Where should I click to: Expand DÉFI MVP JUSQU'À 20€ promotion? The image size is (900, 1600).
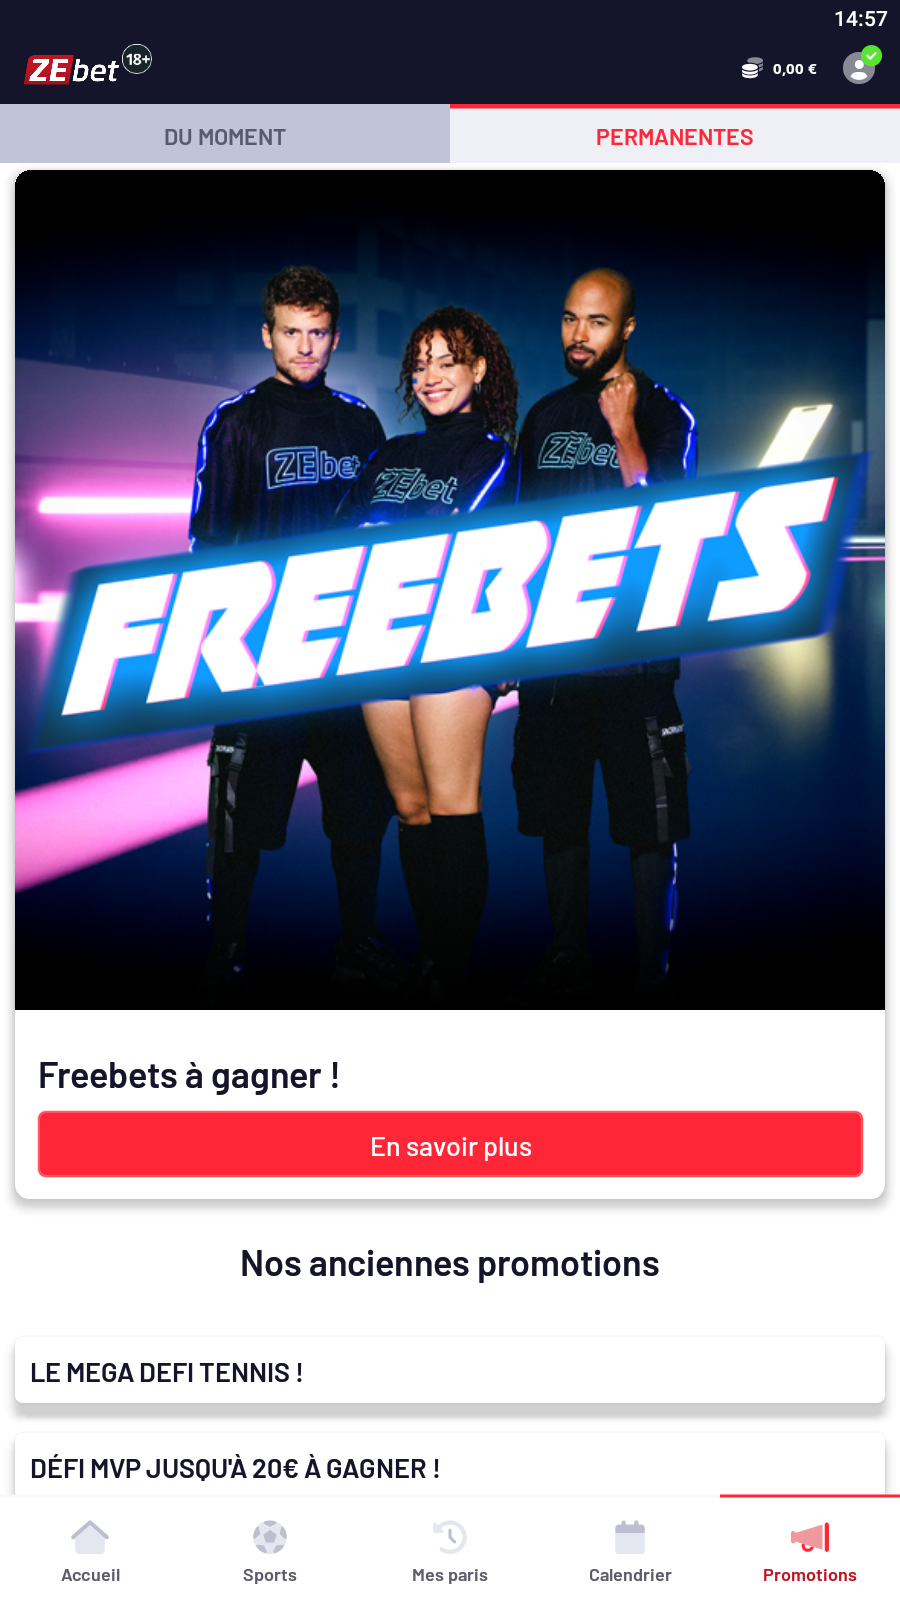coord(450,1467)
